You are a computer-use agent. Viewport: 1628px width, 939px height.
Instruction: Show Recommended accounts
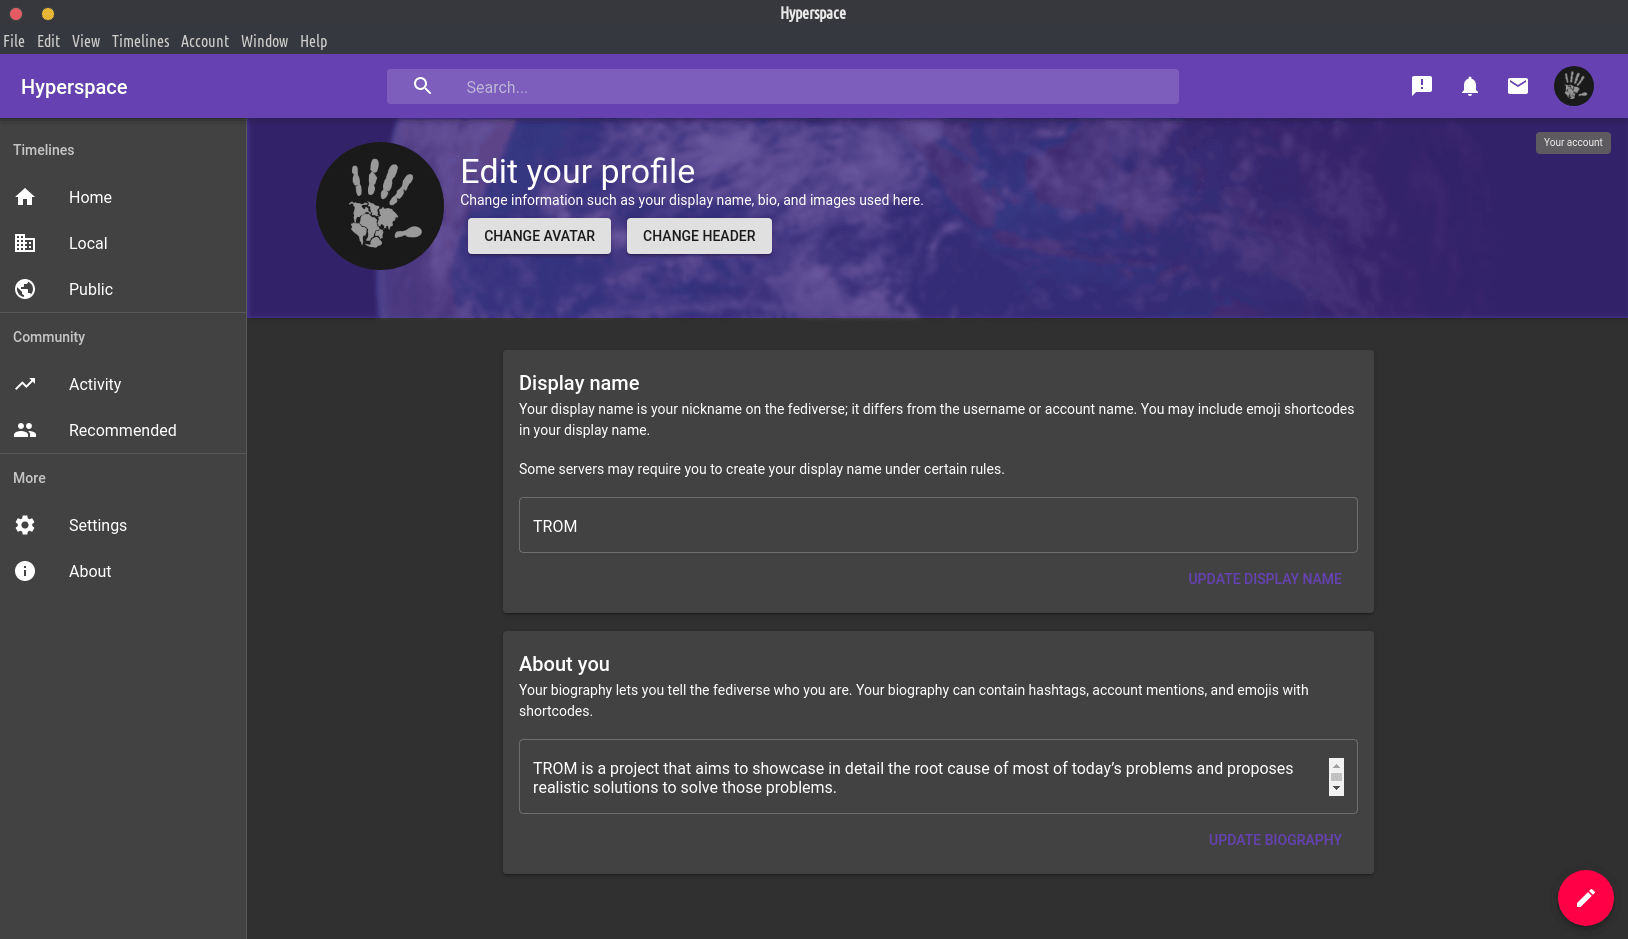[x=122, y=430]
